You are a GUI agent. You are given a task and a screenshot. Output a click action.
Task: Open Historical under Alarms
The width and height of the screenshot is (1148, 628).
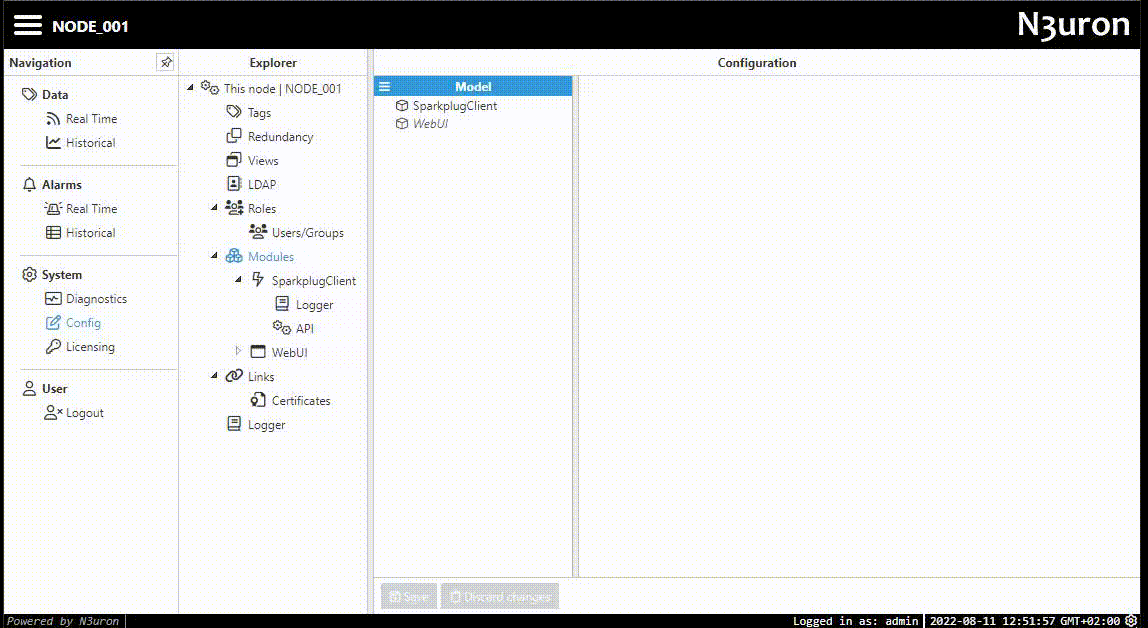pyautogui.click(x=91, y=233)
